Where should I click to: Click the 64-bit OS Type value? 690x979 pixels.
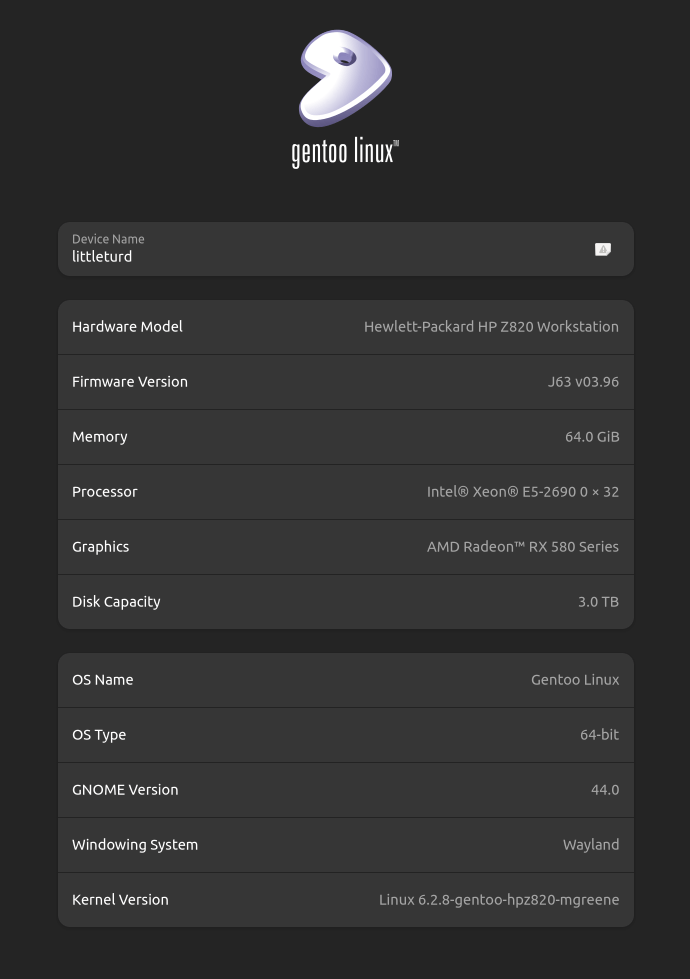tap(599, 734)
